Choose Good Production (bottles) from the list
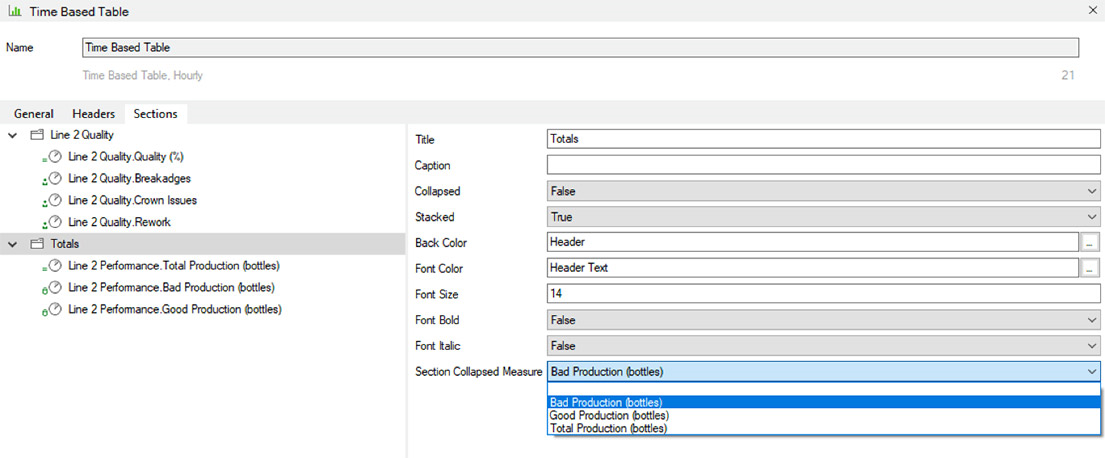The image size is (1105, 458). (x=823, y=415)
